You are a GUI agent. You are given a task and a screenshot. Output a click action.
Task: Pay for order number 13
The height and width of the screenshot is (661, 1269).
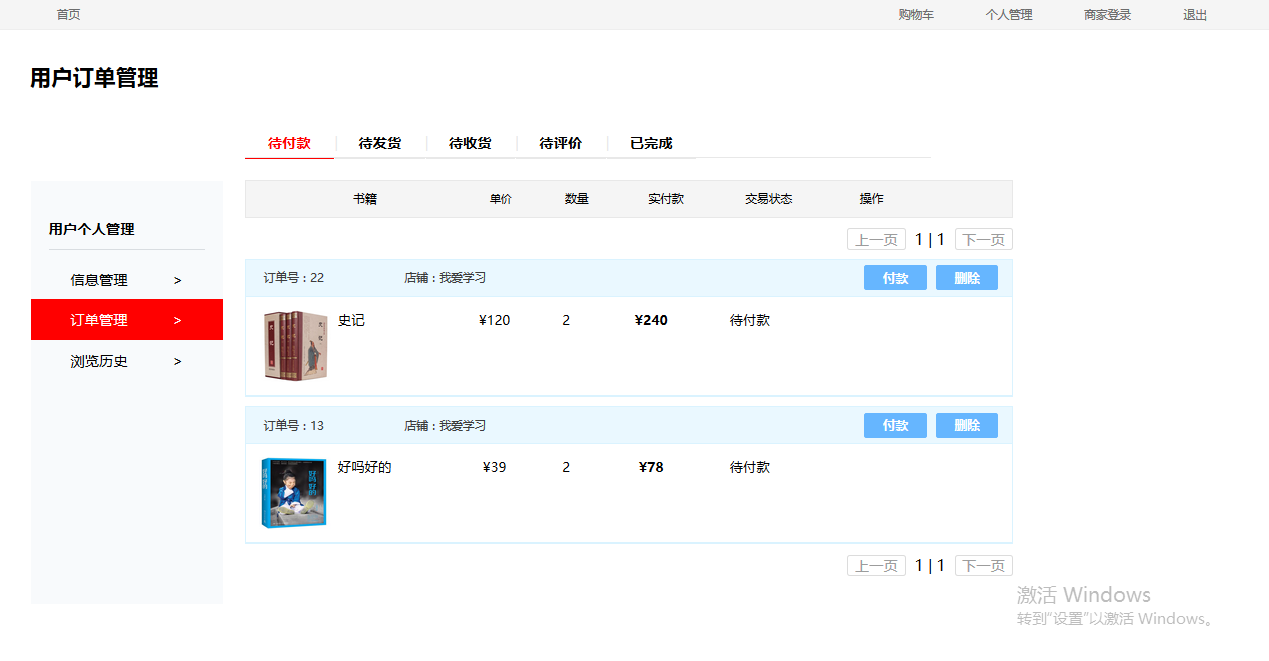point(895,425)
